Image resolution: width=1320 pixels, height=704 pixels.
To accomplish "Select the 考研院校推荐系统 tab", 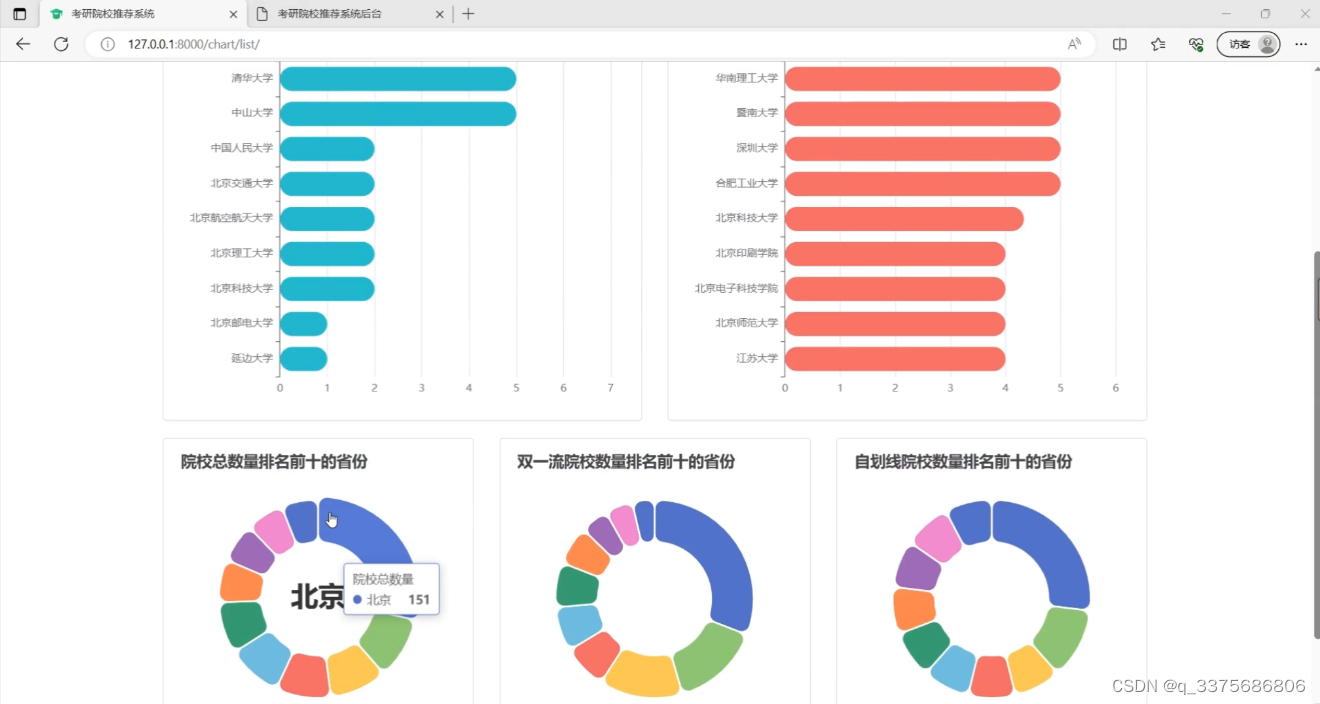I will 142,14.
